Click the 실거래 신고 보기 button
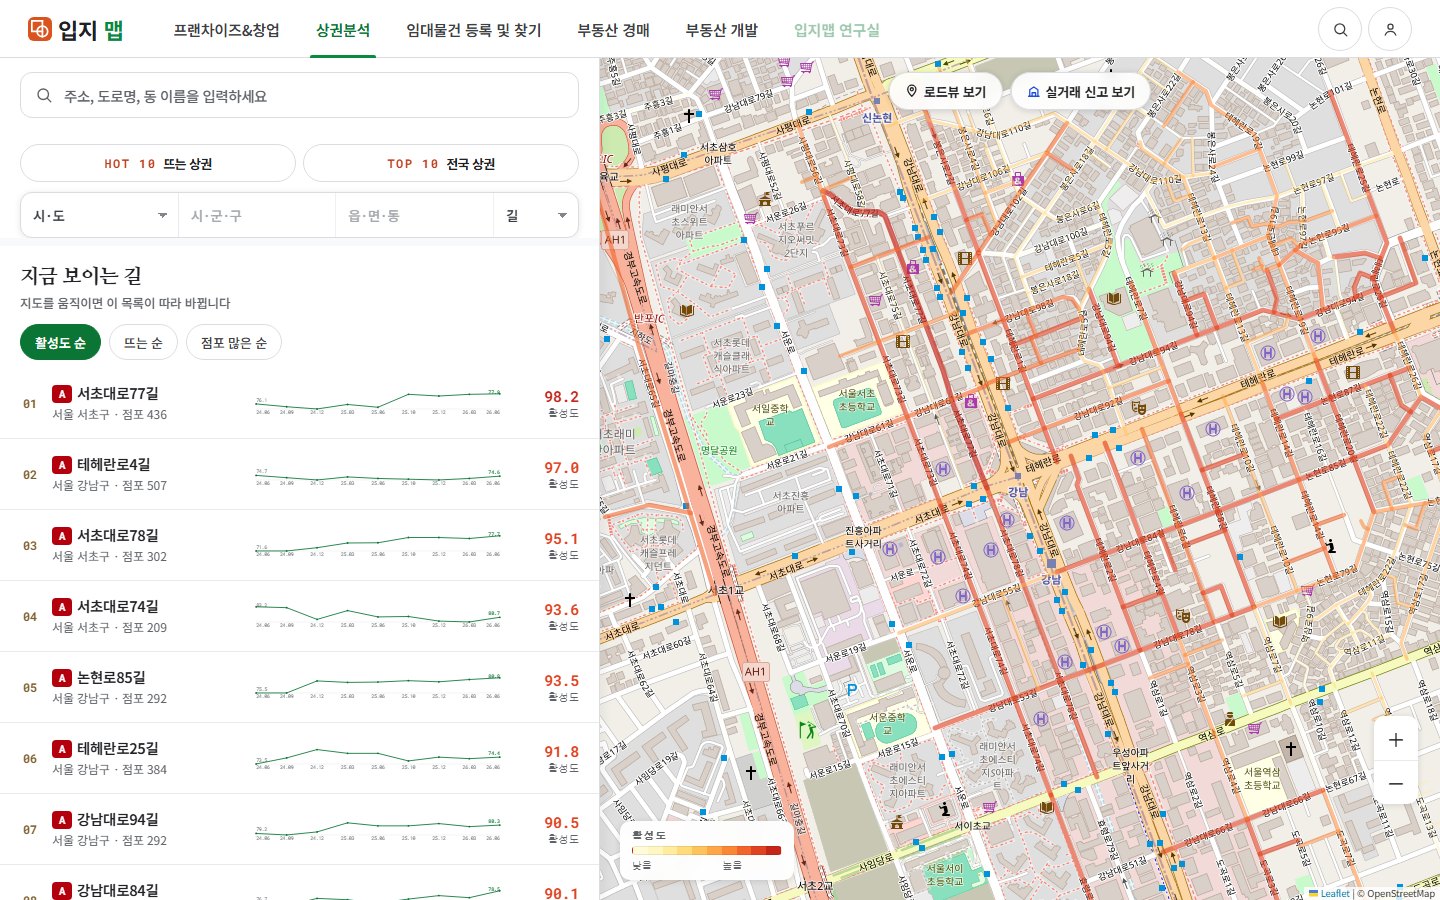Image resolution: width=1440 pixels, height=900 pixels. (x=1081, y=91)
